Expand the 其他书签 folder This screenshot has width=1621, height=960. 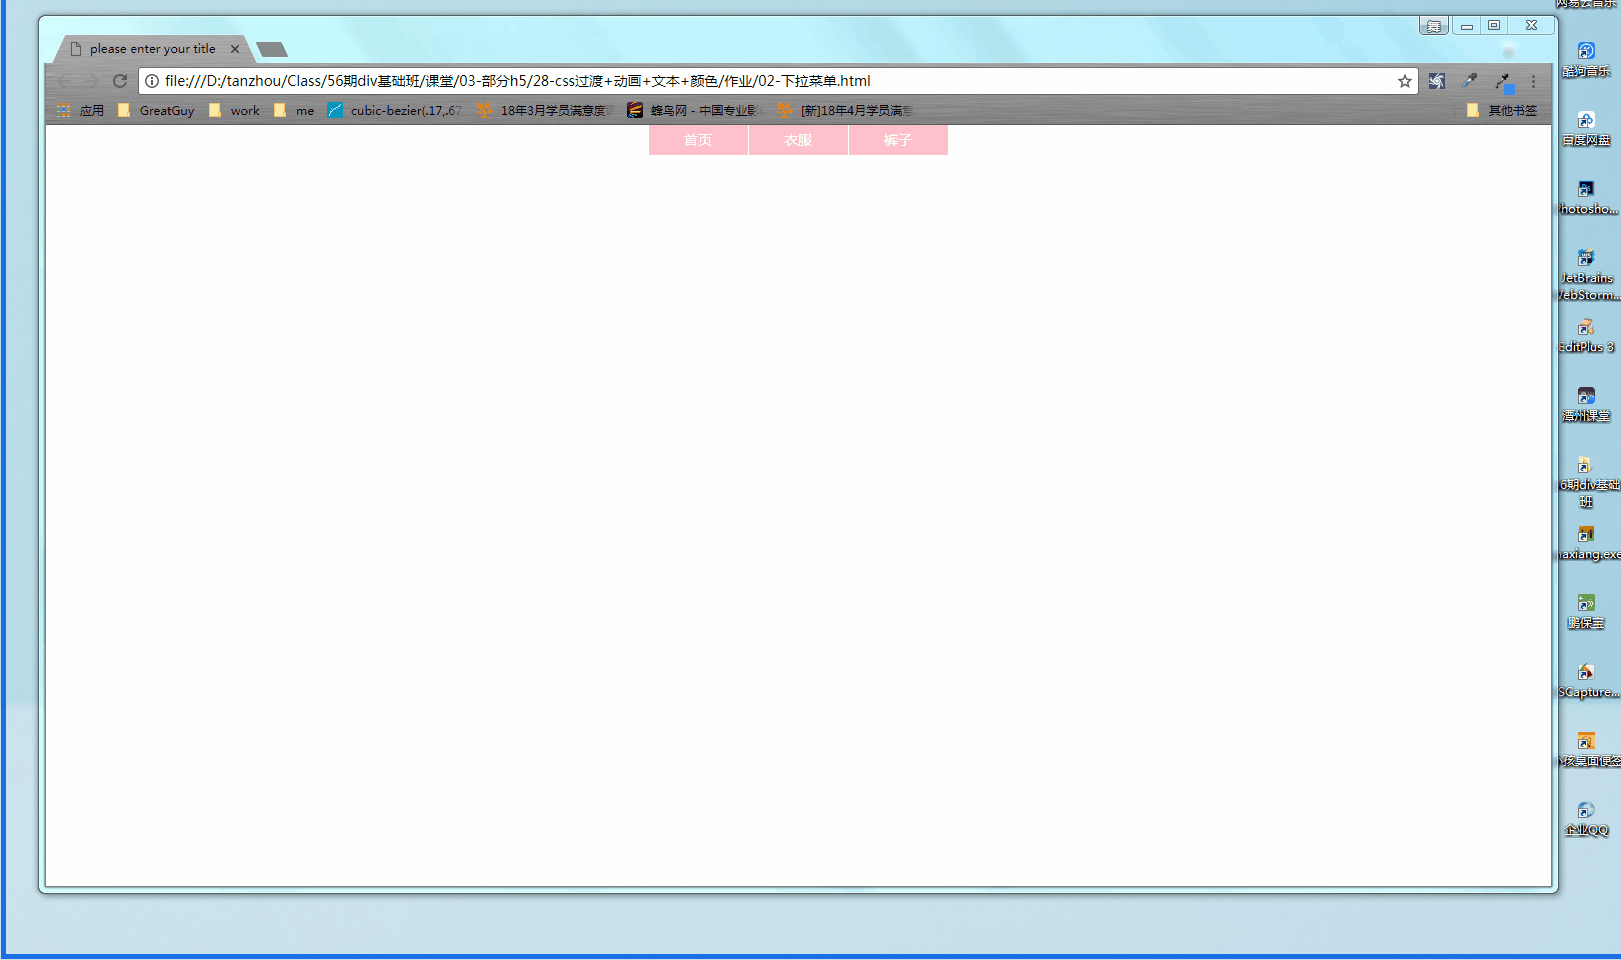(1502, 111)
